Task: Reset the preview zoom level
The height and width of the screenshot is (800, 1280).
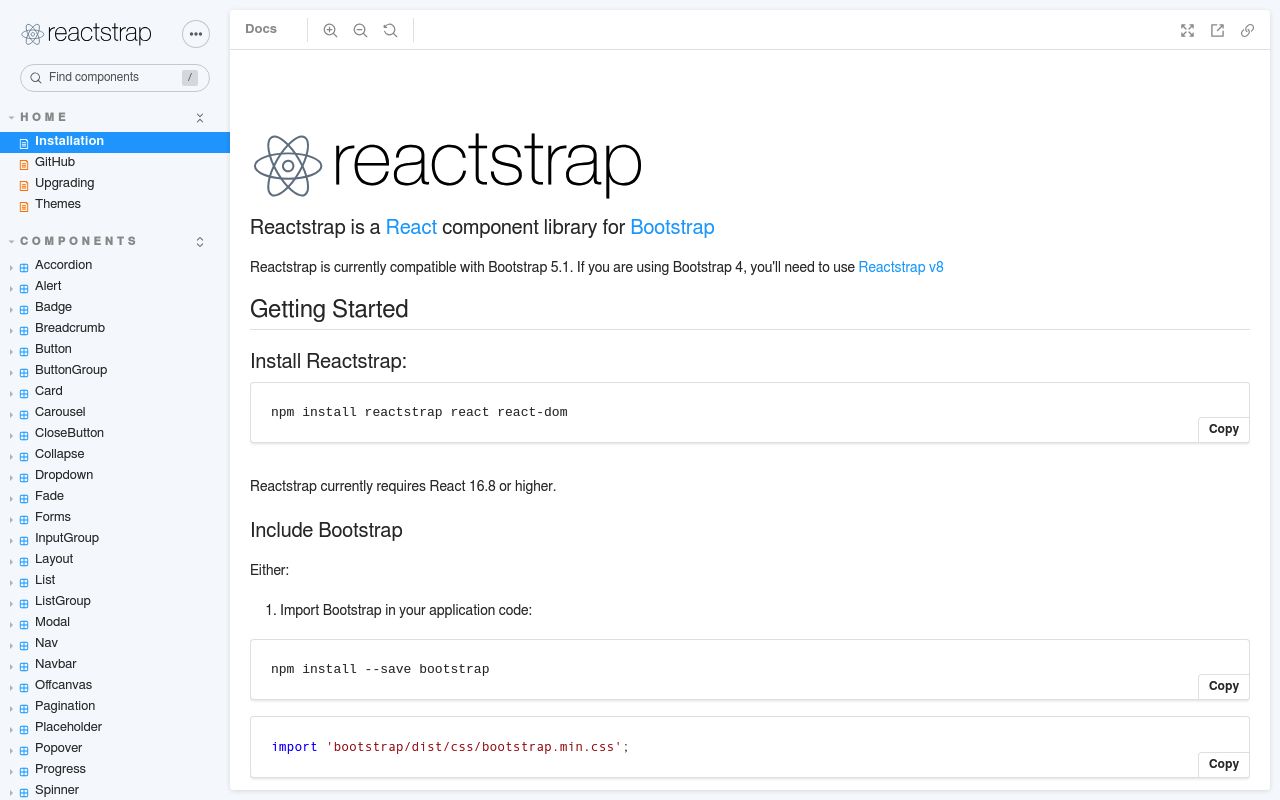Action: (390, 30)
